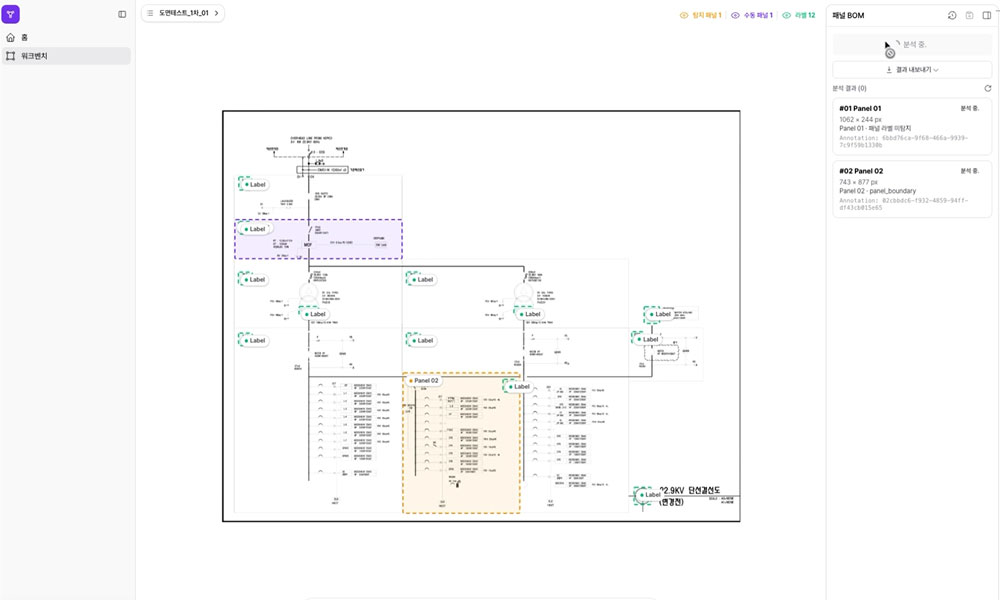Click the 분석 중 analysis button
Image resolution: width=1000 pixels, height=600 pixels.
pyautogui.click(x=912, y=45)
